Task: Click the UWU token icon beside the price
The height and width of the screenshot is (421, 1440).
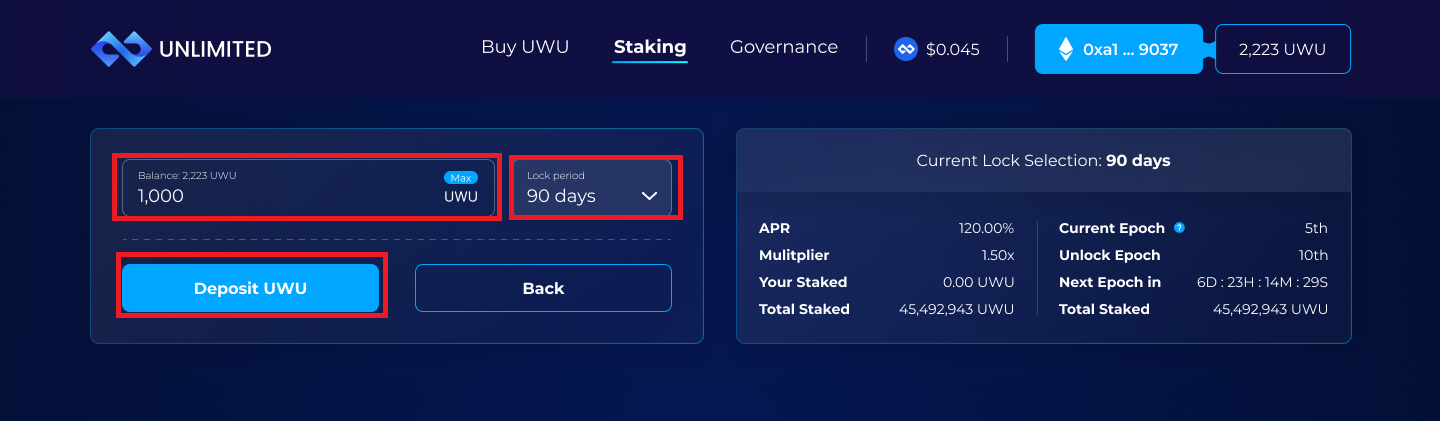Action: click(906, 49)
